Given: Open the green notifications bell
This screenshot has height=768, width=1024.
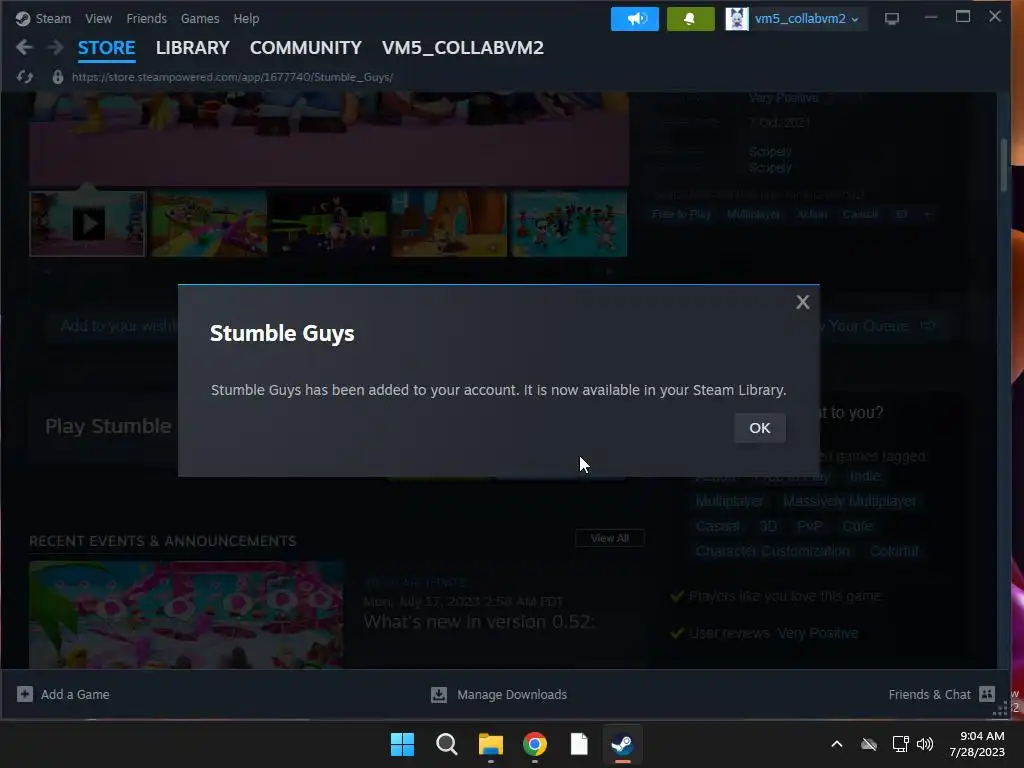Looking at the screenshot, I should point(690,19).
